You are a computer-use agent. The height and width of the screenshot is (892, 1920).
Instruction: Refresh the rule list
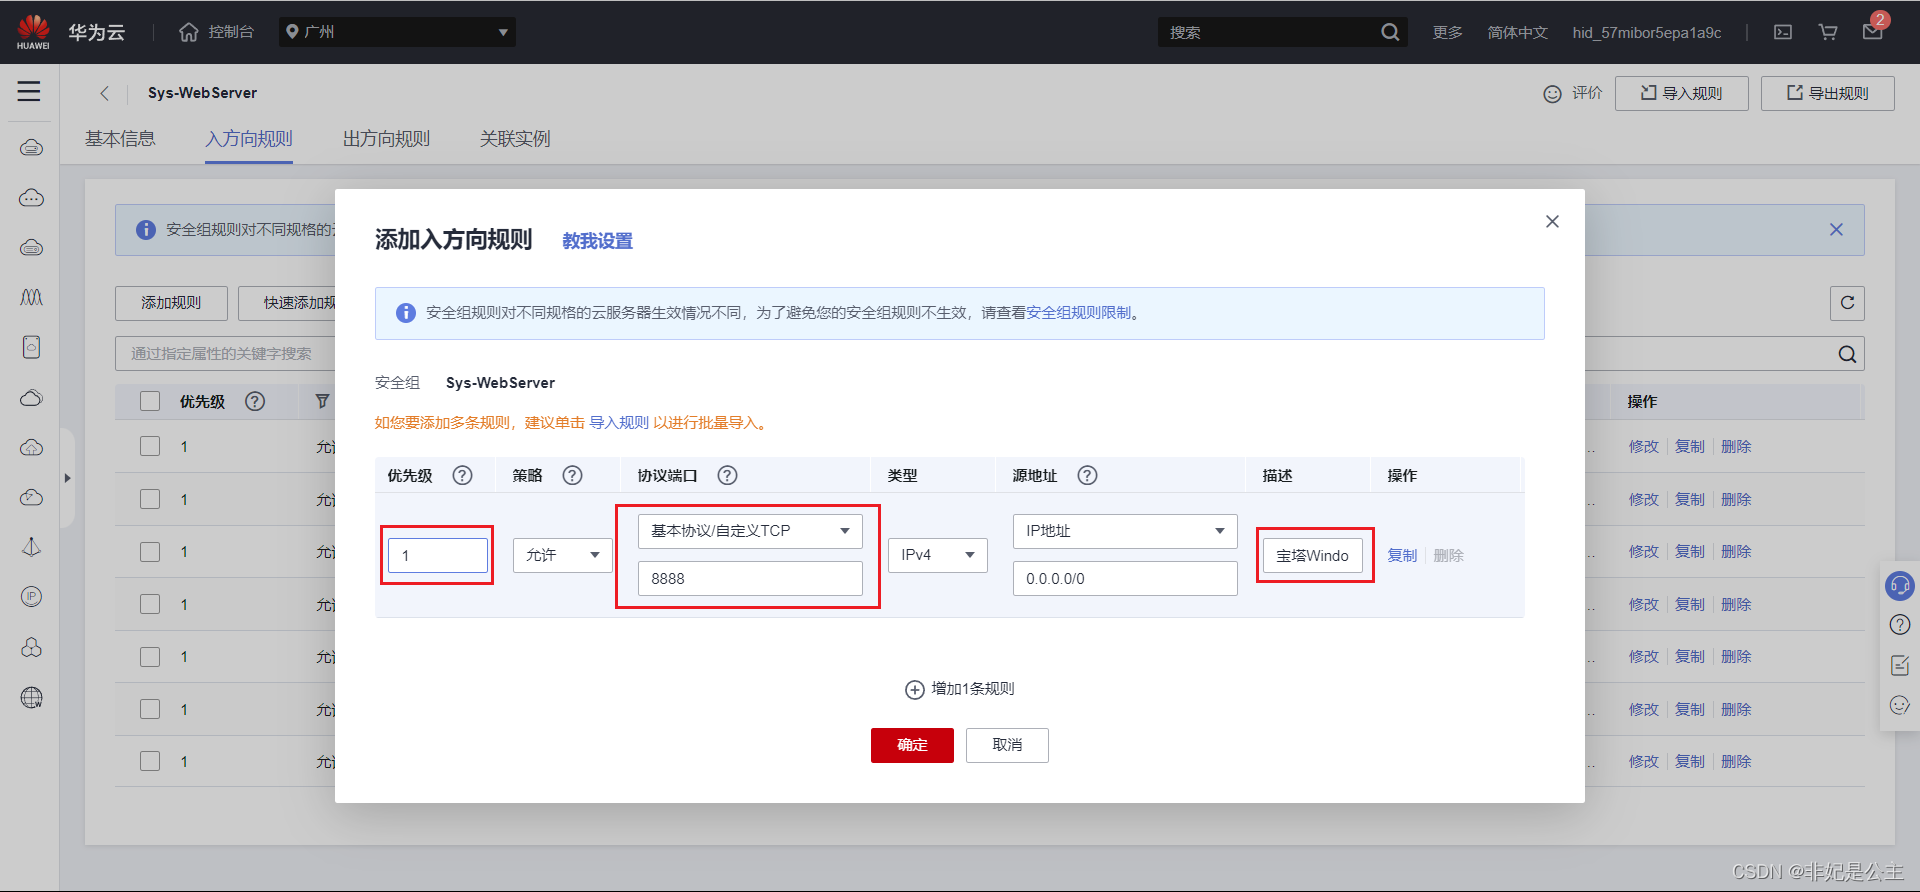(1847, 303)
